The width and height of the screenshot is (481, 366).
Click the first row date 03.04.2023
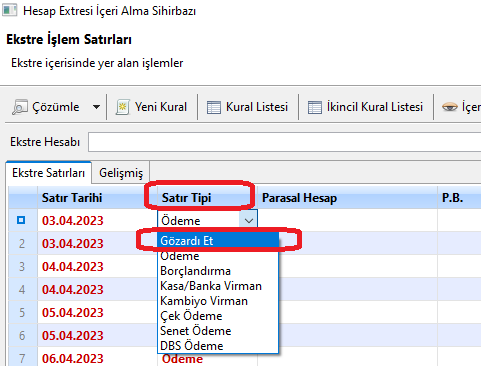[x=73, y=221]
